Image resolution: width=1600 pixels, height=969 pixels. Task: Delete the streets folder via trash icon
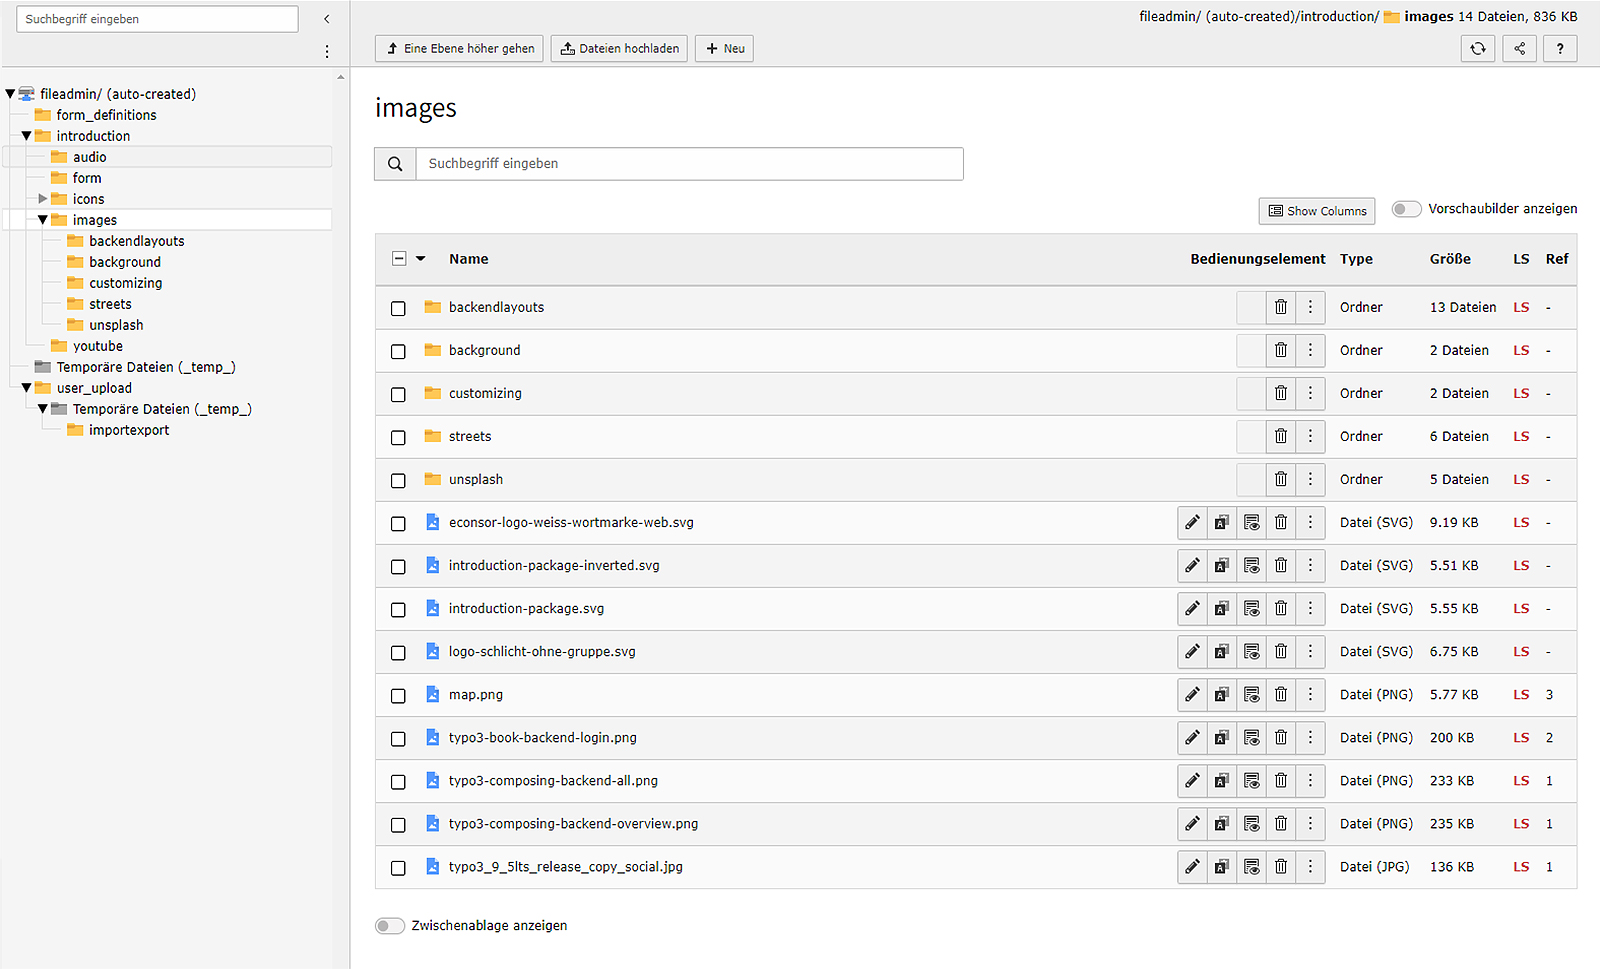point(1280,437)
